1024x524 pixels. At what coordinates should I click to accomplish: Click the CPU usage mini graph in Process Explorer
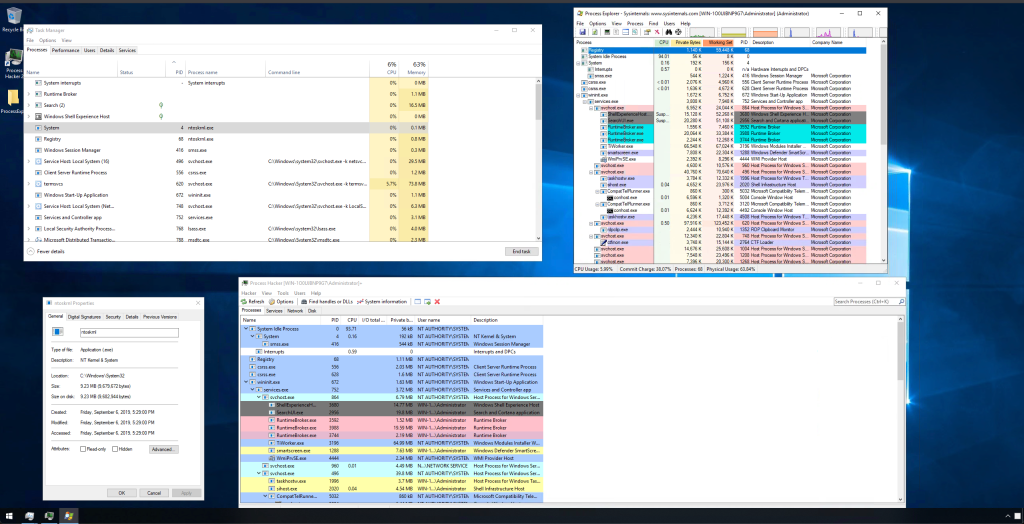[x=701, y=32]
